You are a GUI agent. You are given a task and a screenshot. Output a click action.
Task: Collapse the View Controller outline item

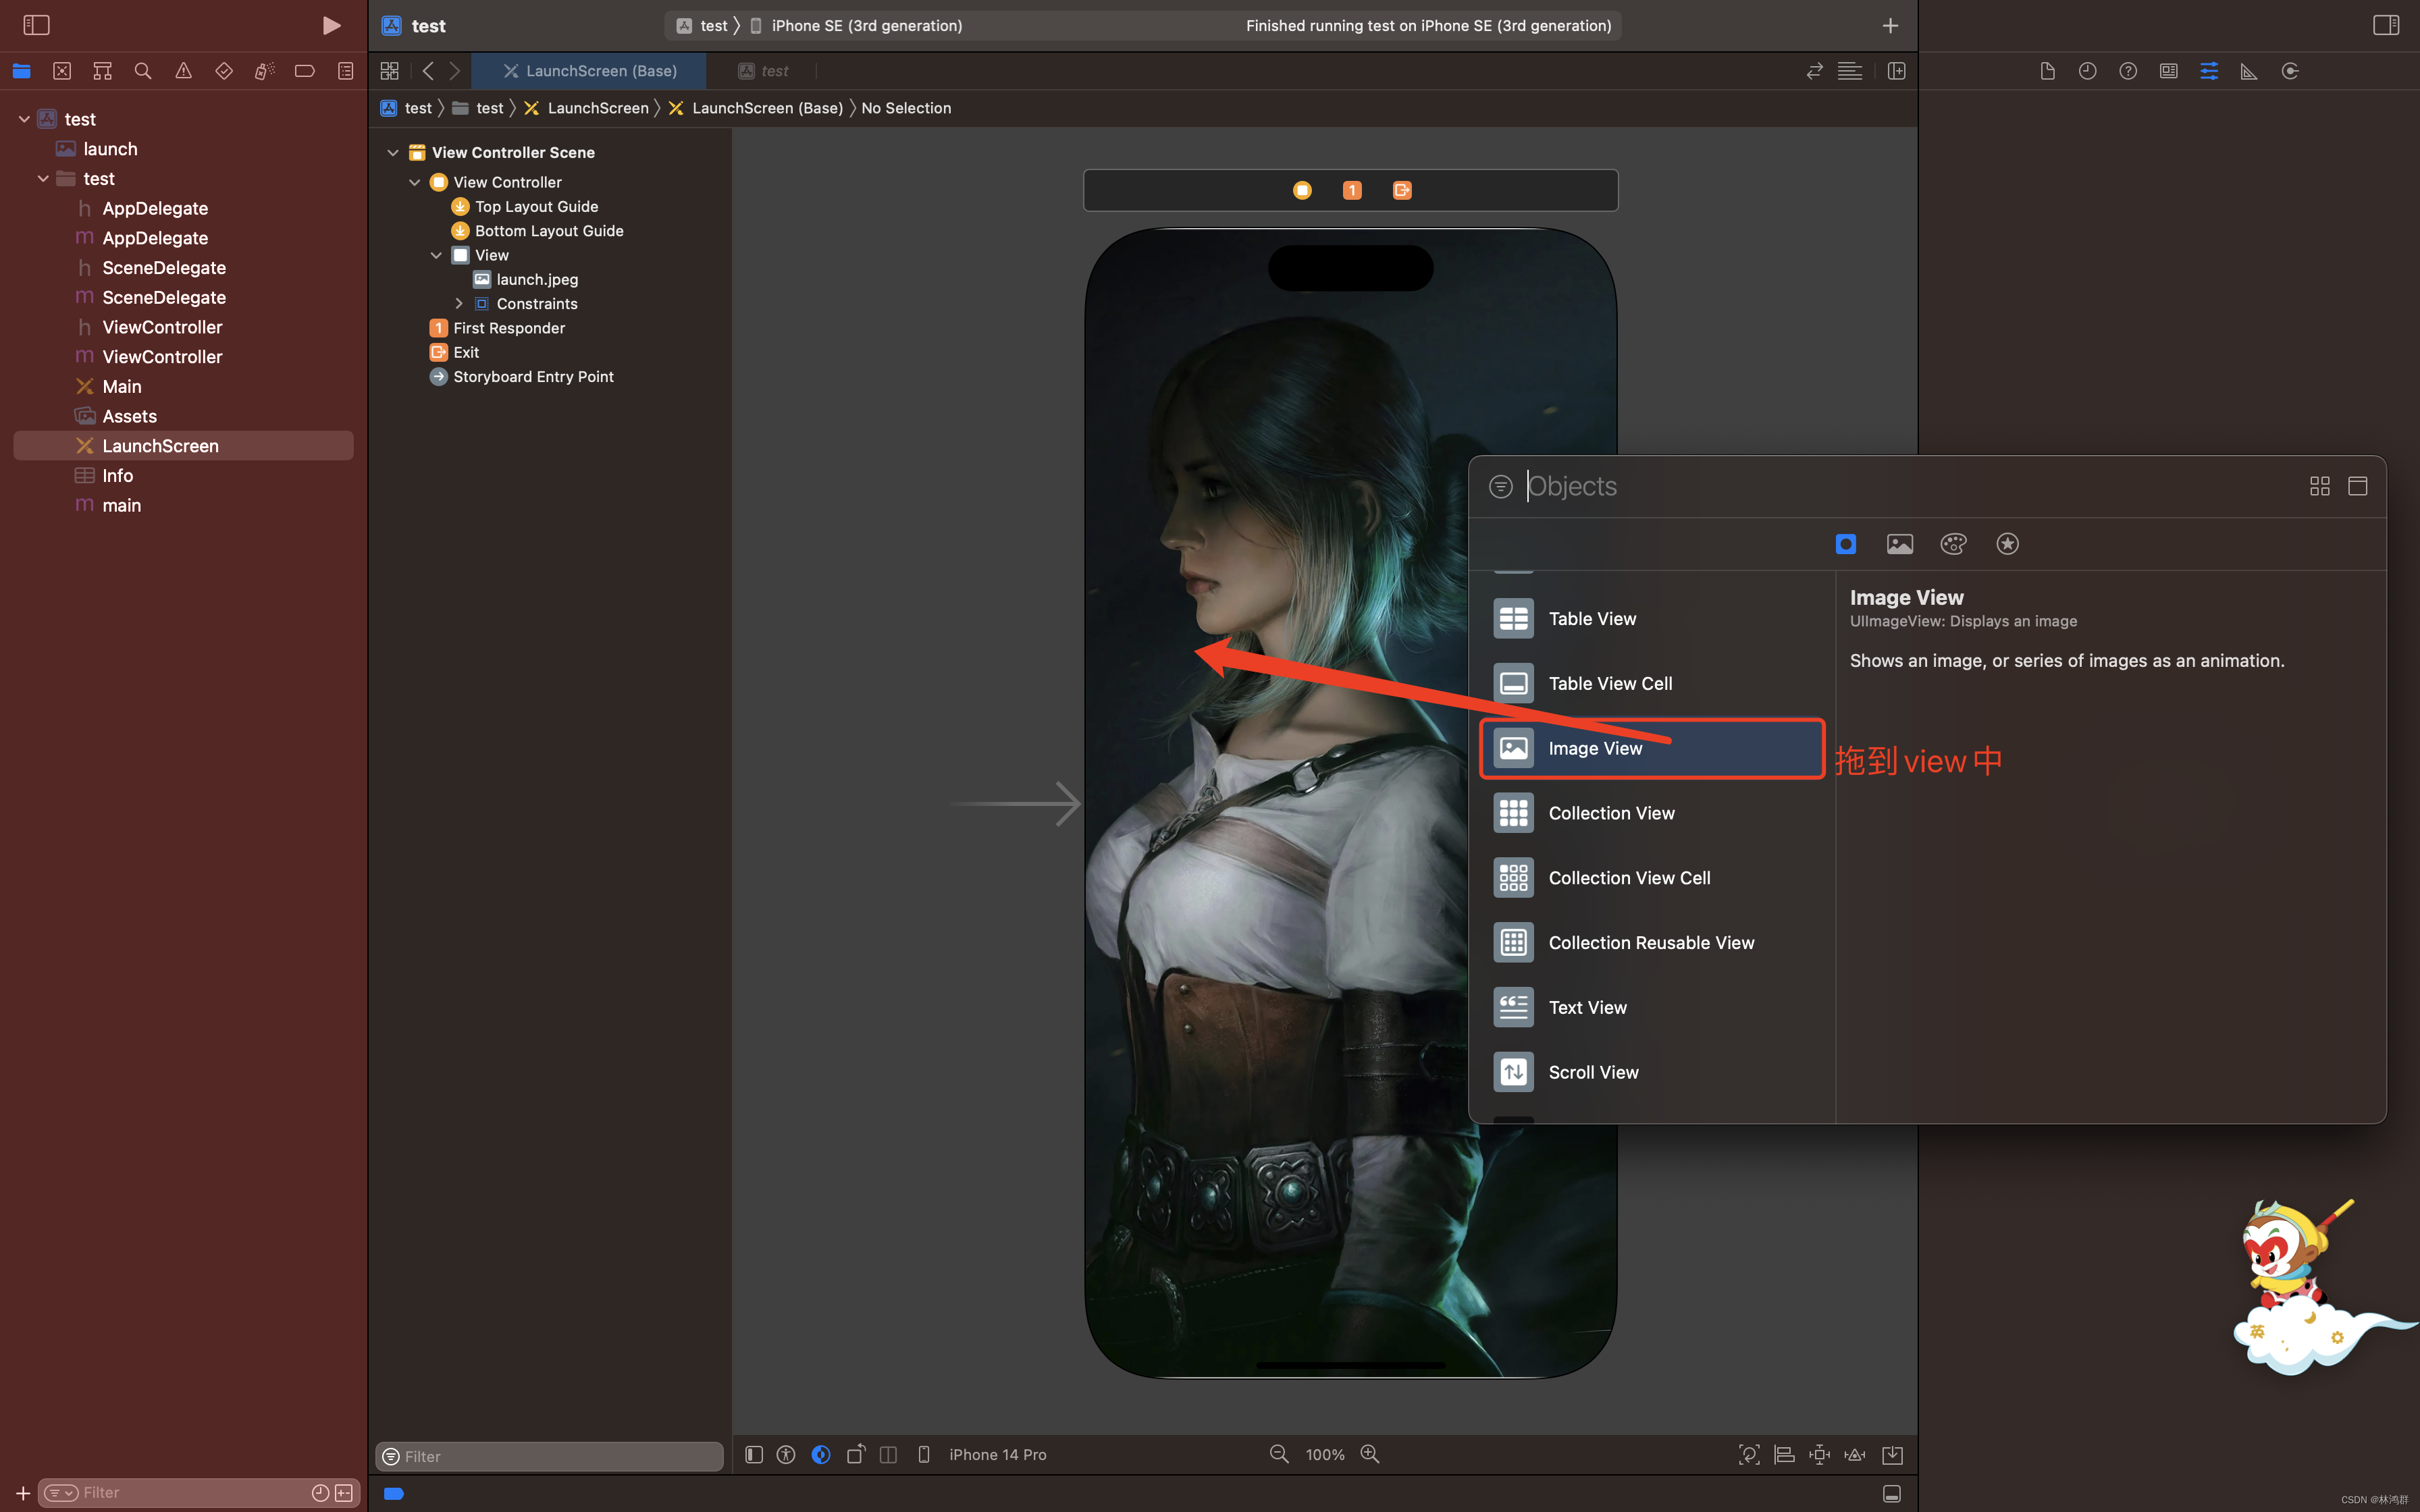[x=415, y=183]
